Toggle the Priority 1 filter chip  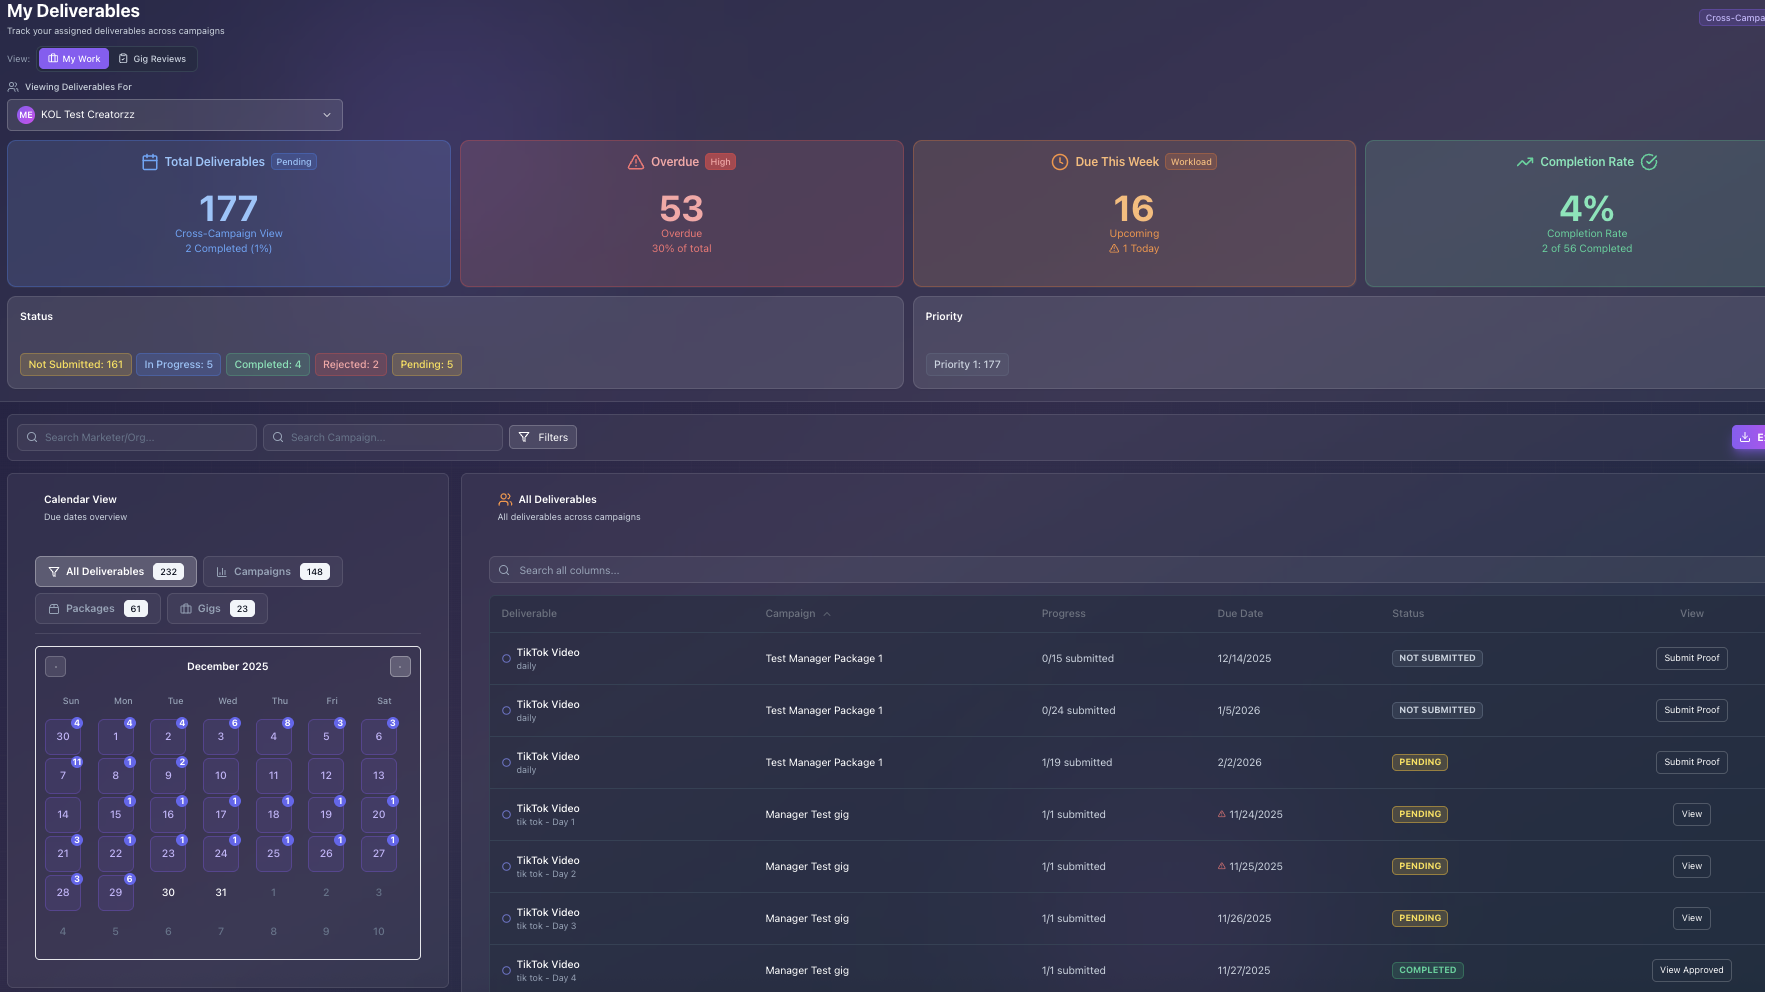966,364
